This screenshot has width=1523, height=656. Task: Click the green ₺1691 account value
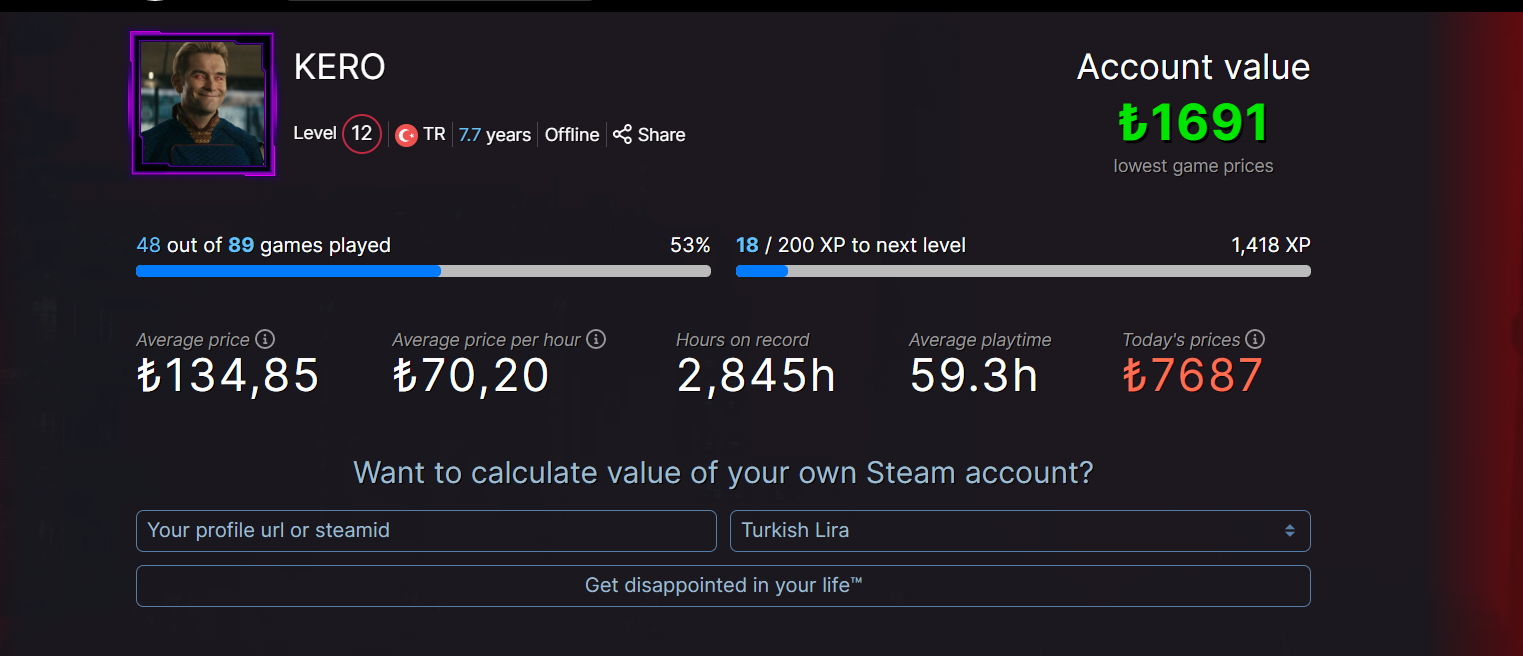(x=1193, y=123)
